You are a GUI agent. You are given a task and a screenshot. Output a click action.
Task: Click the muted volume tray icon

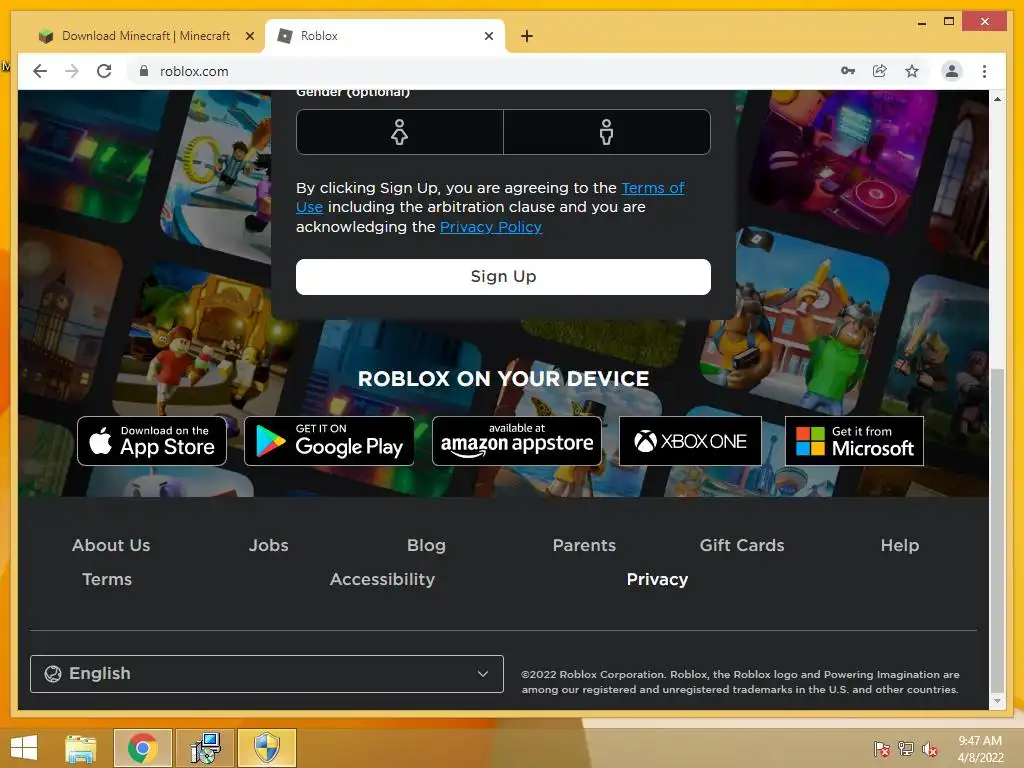(929, 749)
